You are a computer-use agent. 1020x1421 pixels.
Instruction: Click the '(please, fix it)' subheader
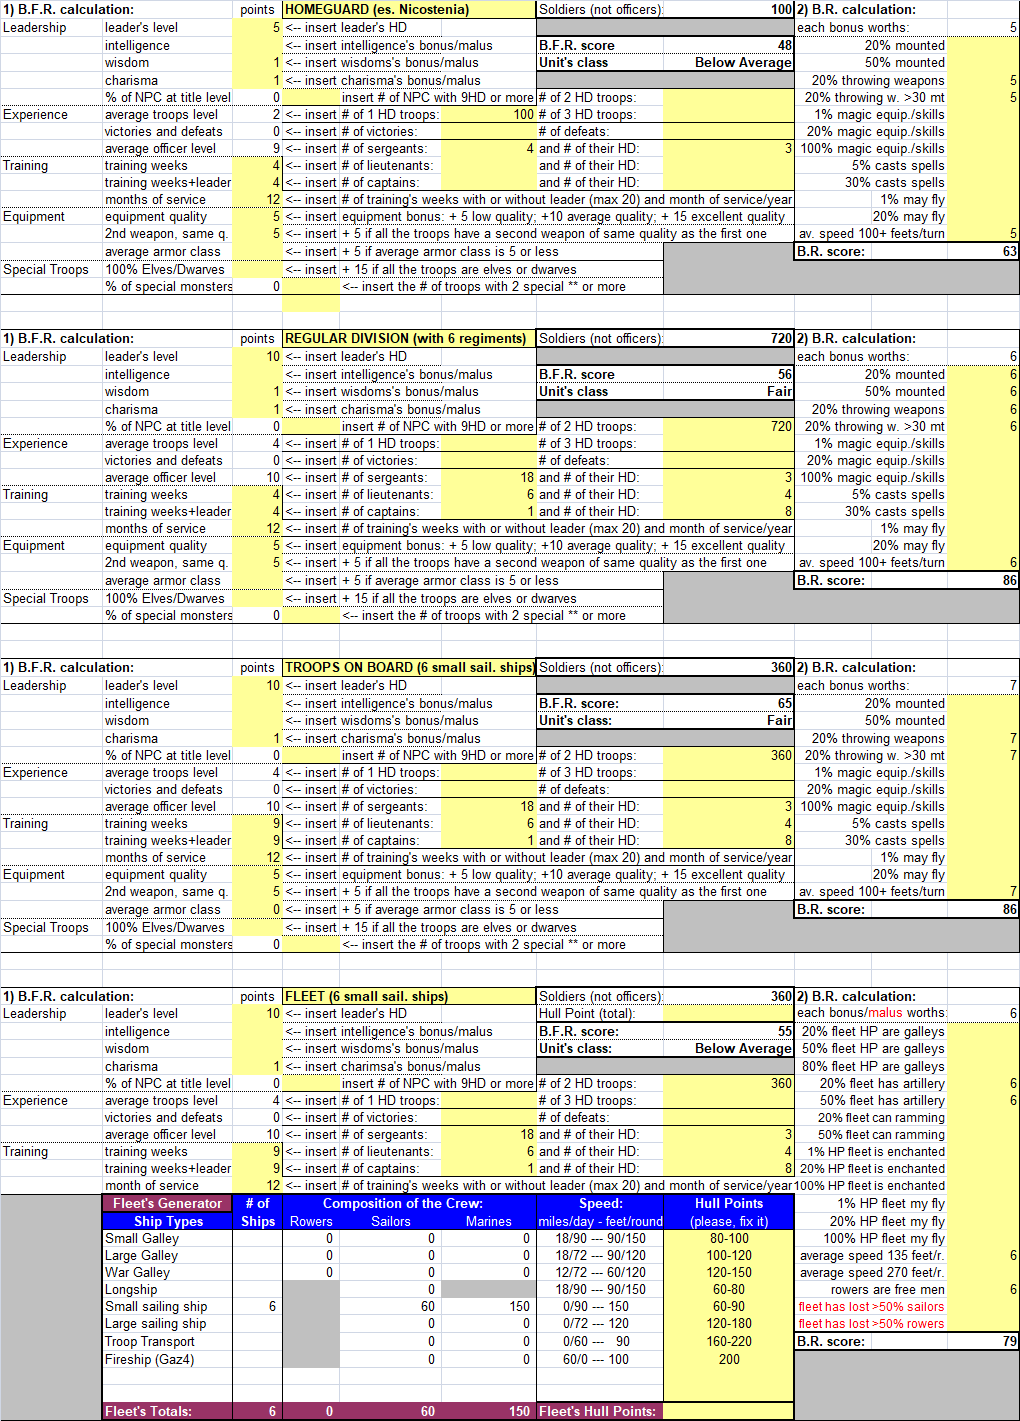tap(729, 1222)
